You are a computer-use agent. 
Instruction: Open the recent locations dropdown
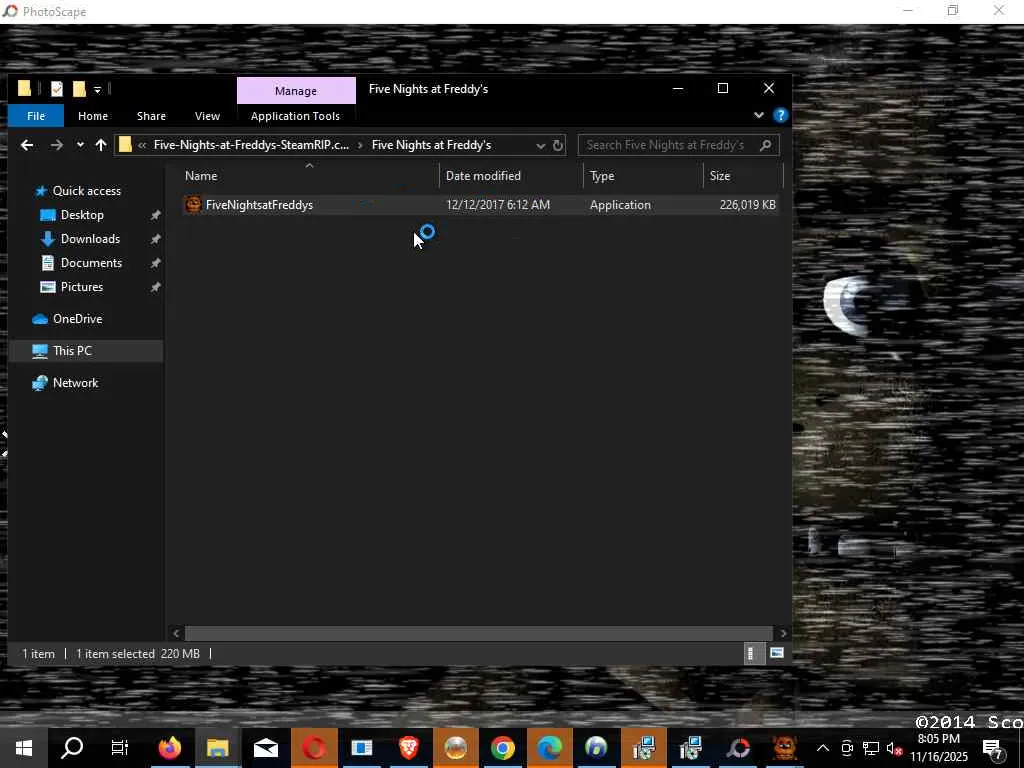pyautogui.click(x=80, y=145)
